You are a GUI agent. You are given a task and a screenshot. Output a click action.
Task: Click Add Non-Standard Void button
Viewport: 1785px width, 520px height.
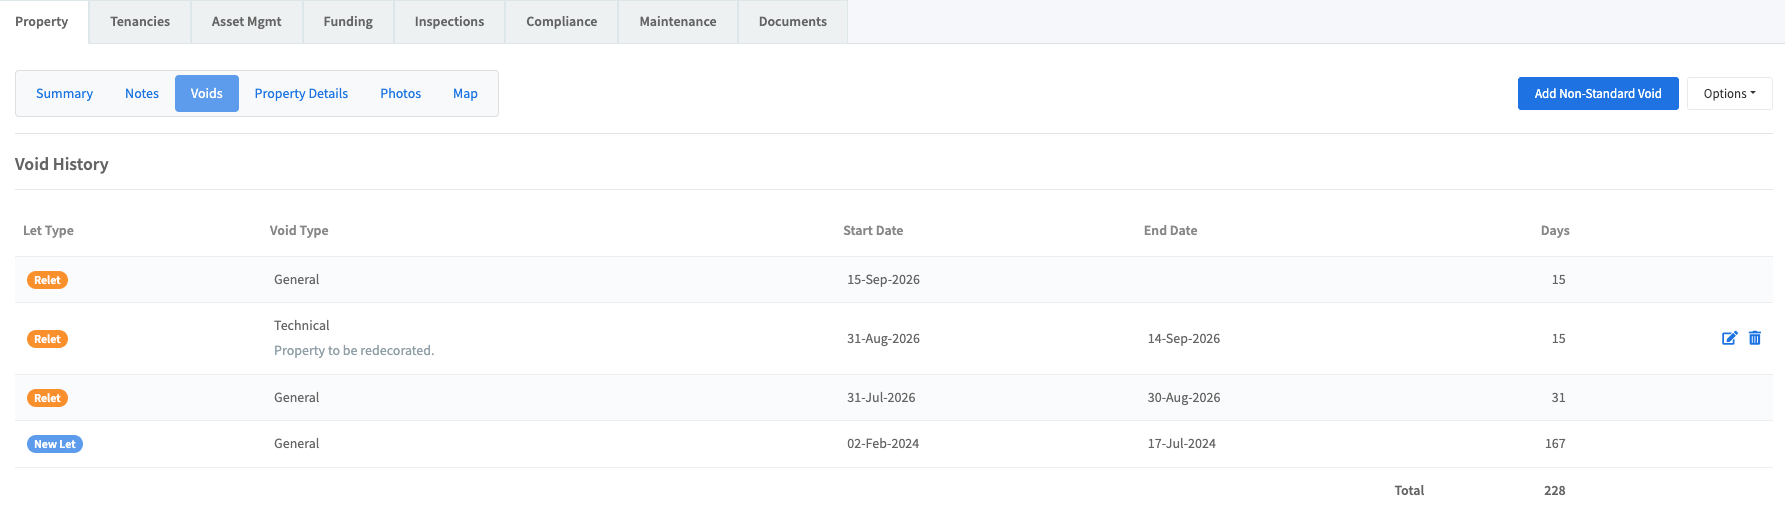[x=1597, y=93]
